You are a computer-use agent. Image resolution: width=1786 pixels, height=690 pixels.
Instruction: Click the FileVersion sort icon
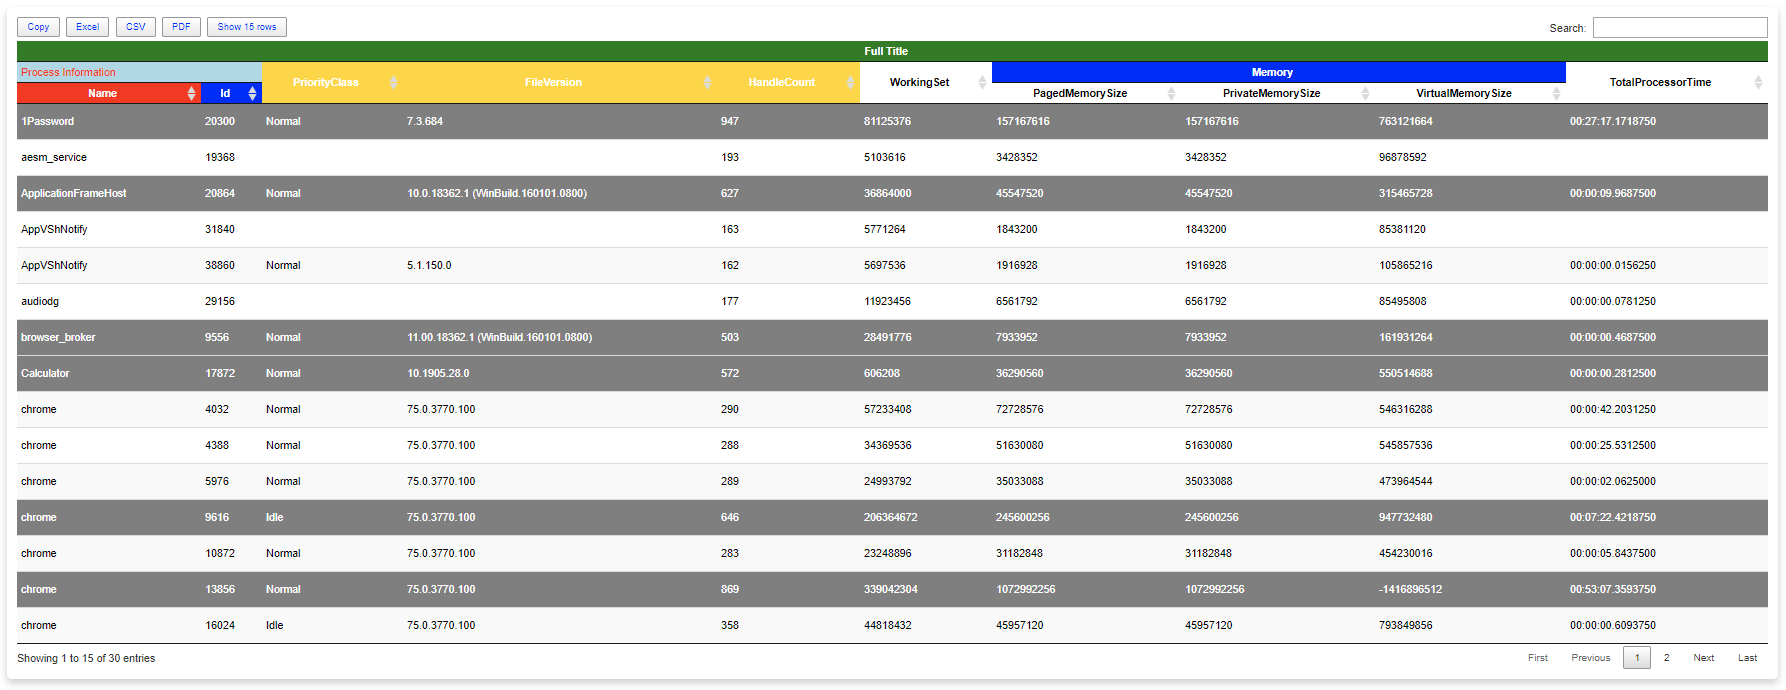tap(707, 82)
